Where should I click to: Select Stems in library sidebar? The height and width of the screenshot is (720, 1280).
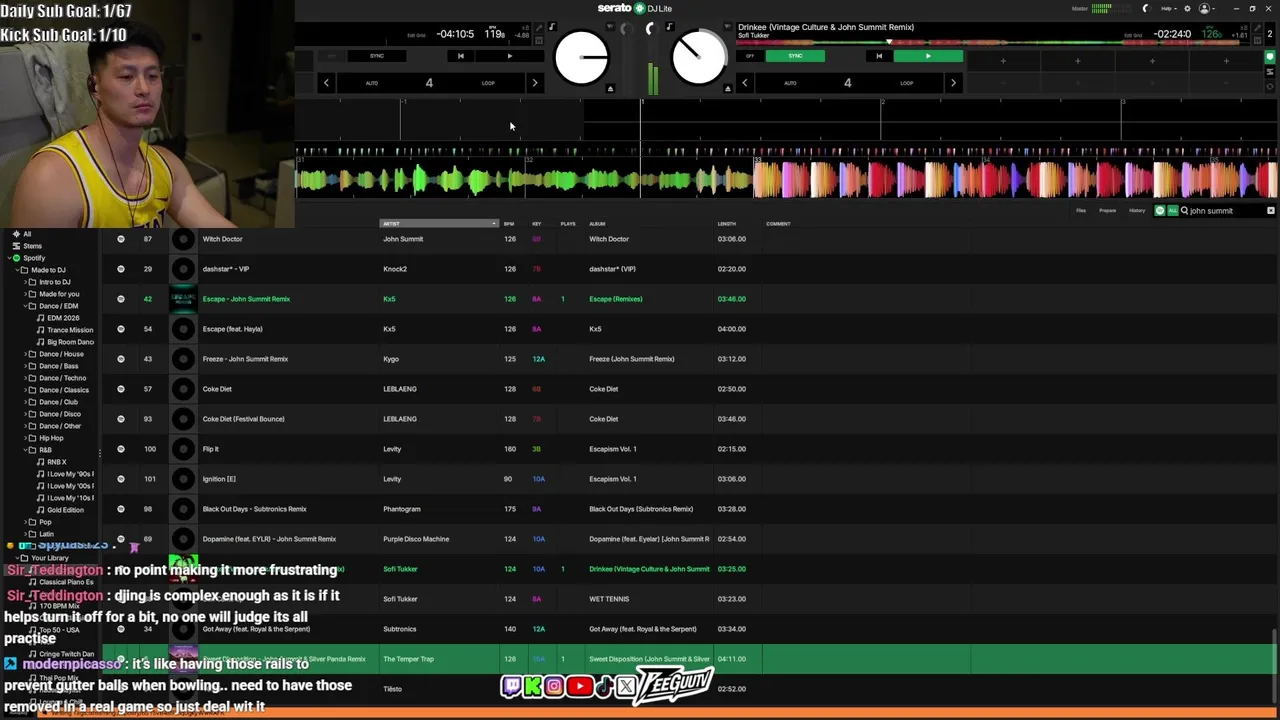[x=33, y=246]
